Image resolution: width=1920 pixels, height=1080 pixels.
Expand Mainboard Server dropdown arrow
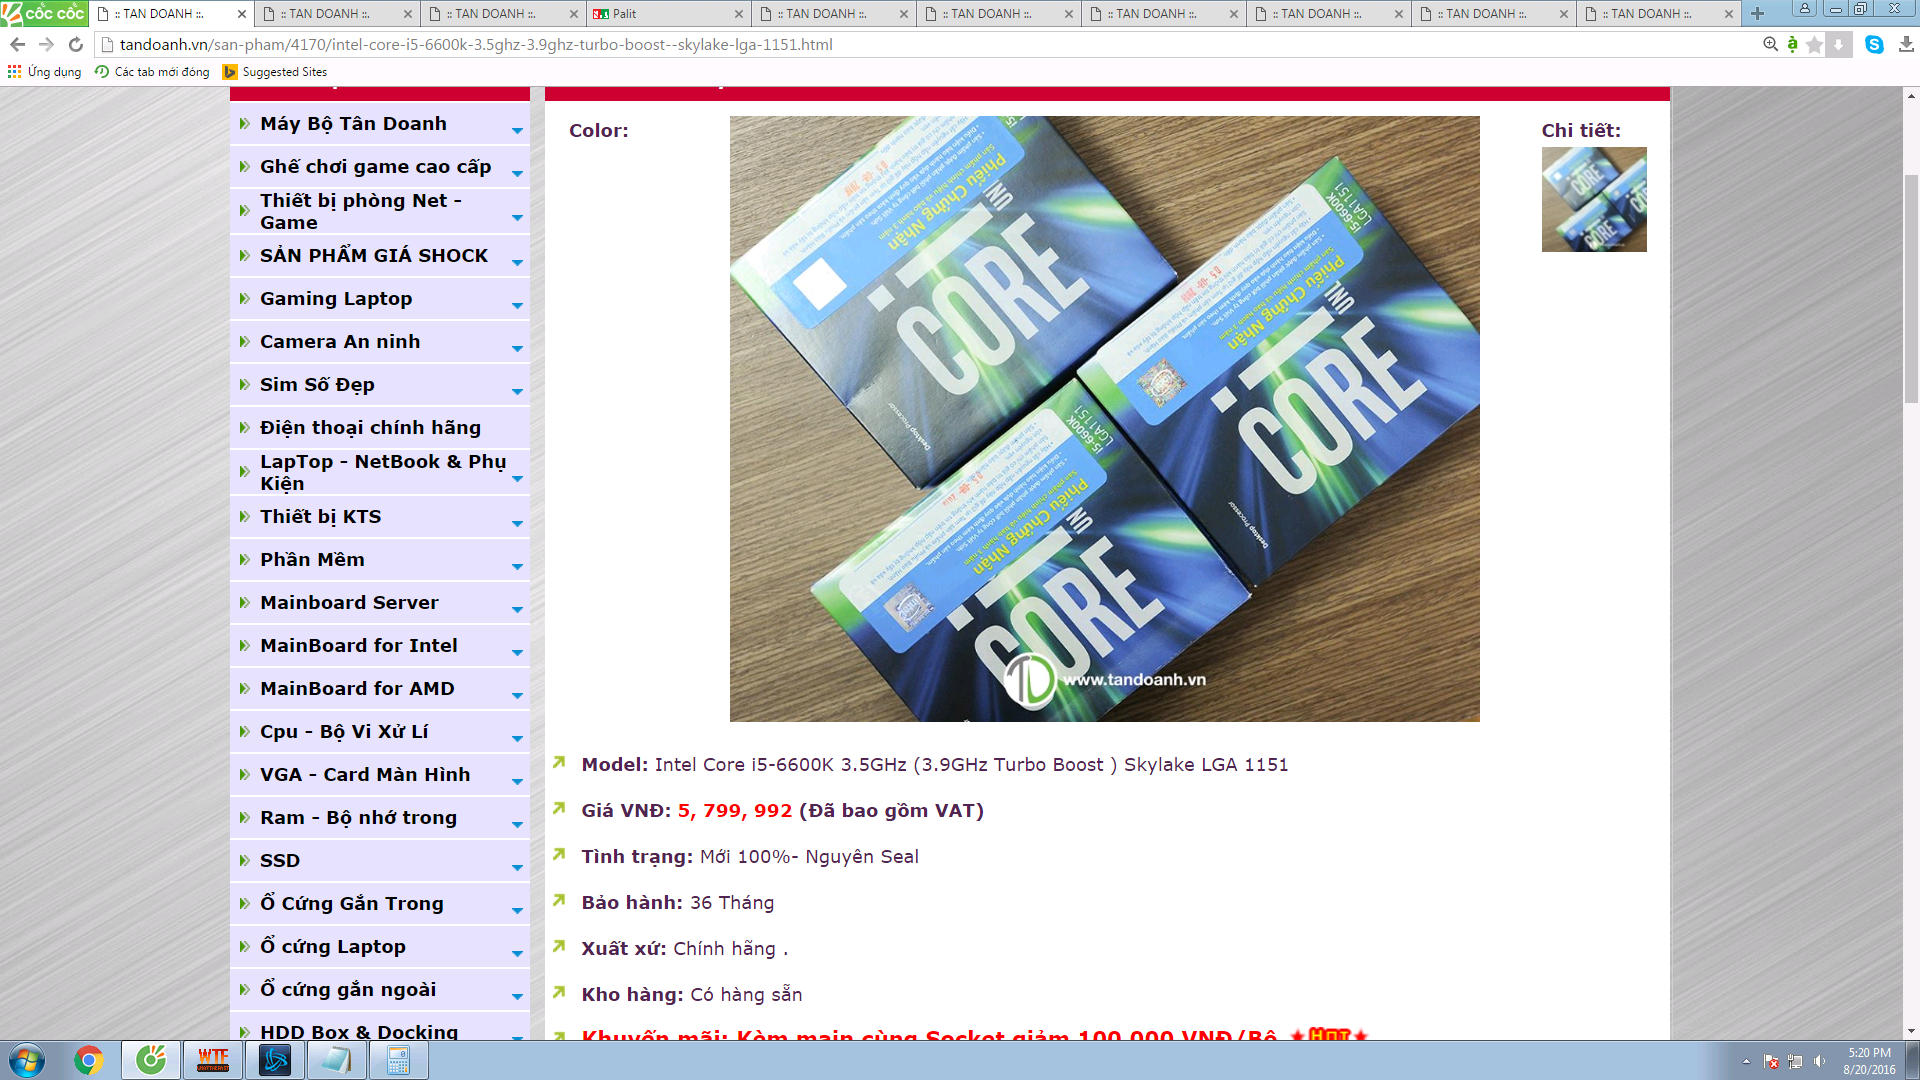point(517,610)
